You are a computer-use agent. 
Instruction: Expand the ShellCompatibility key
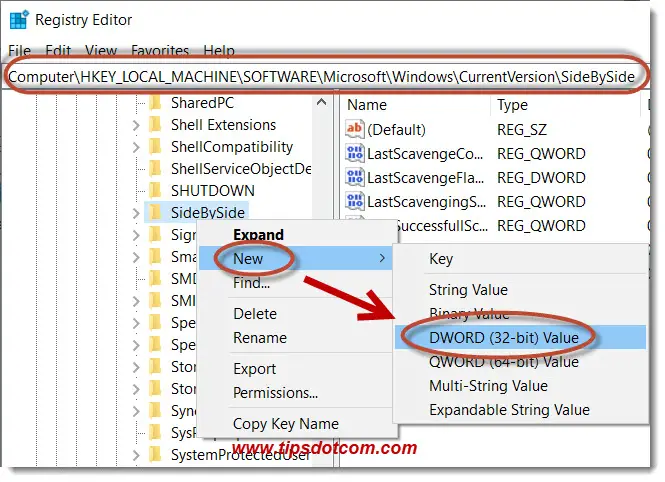pyautogui.click(x=136, y=147)
